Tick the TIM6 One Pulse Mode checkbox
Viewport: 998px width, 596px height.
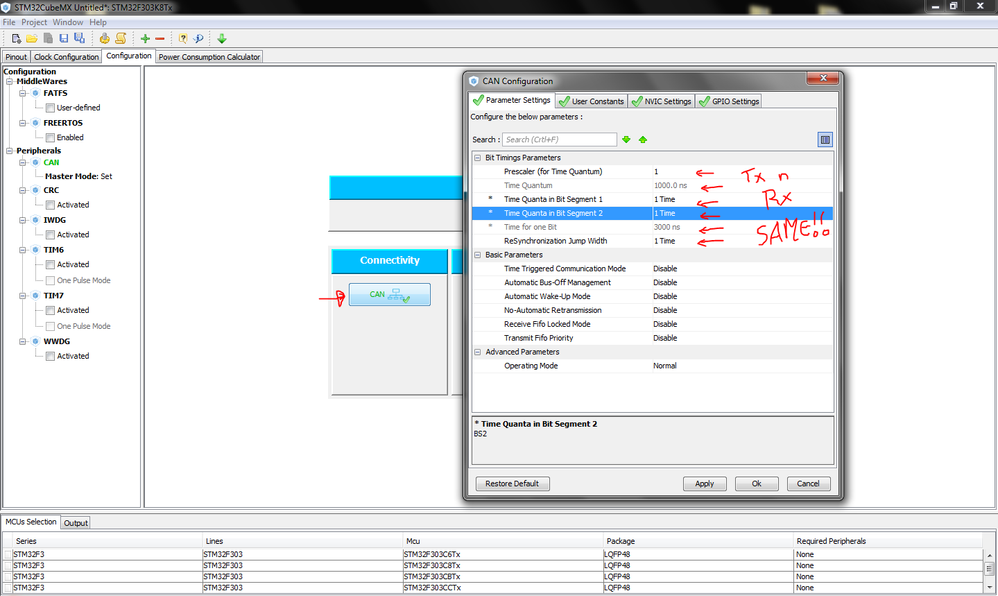click(50, 281)
